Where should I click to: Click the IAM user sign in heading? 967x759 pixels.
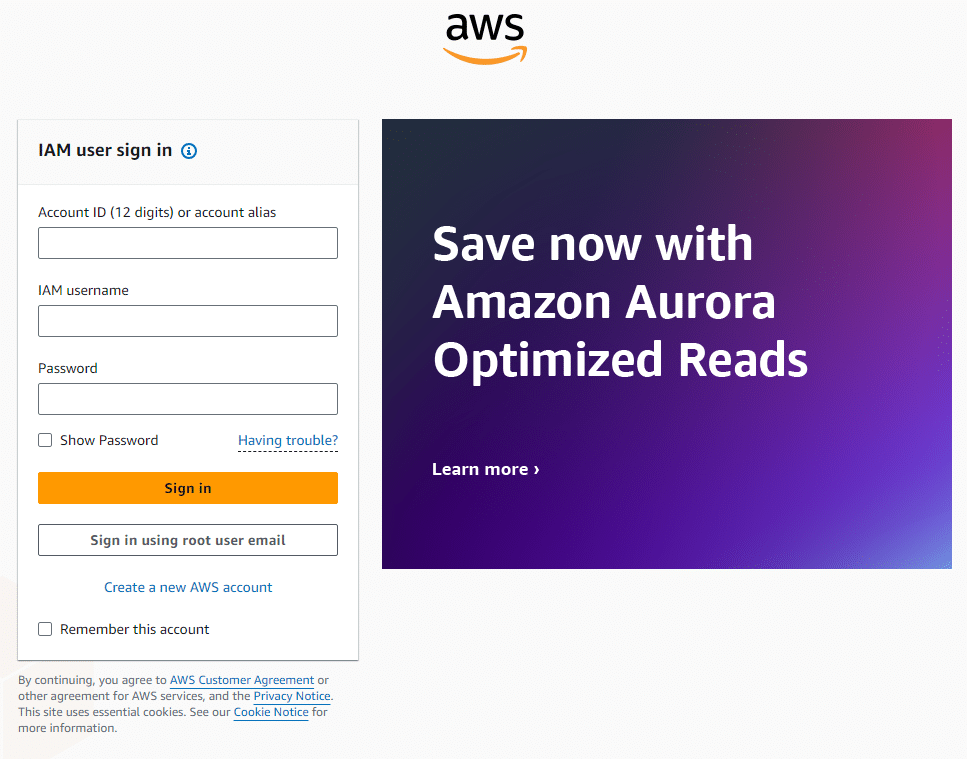pyautogui.click(x=105, y=151)
